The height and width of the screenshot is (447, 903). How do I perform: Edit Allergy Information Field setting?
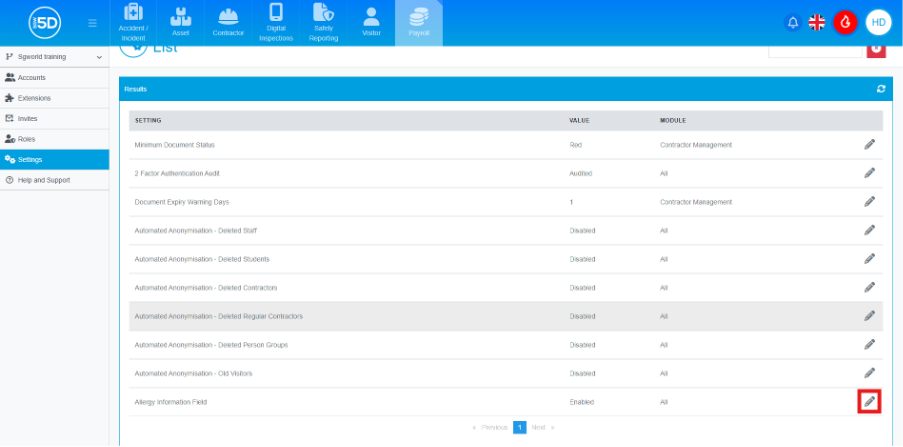click(x=870, y=401)
